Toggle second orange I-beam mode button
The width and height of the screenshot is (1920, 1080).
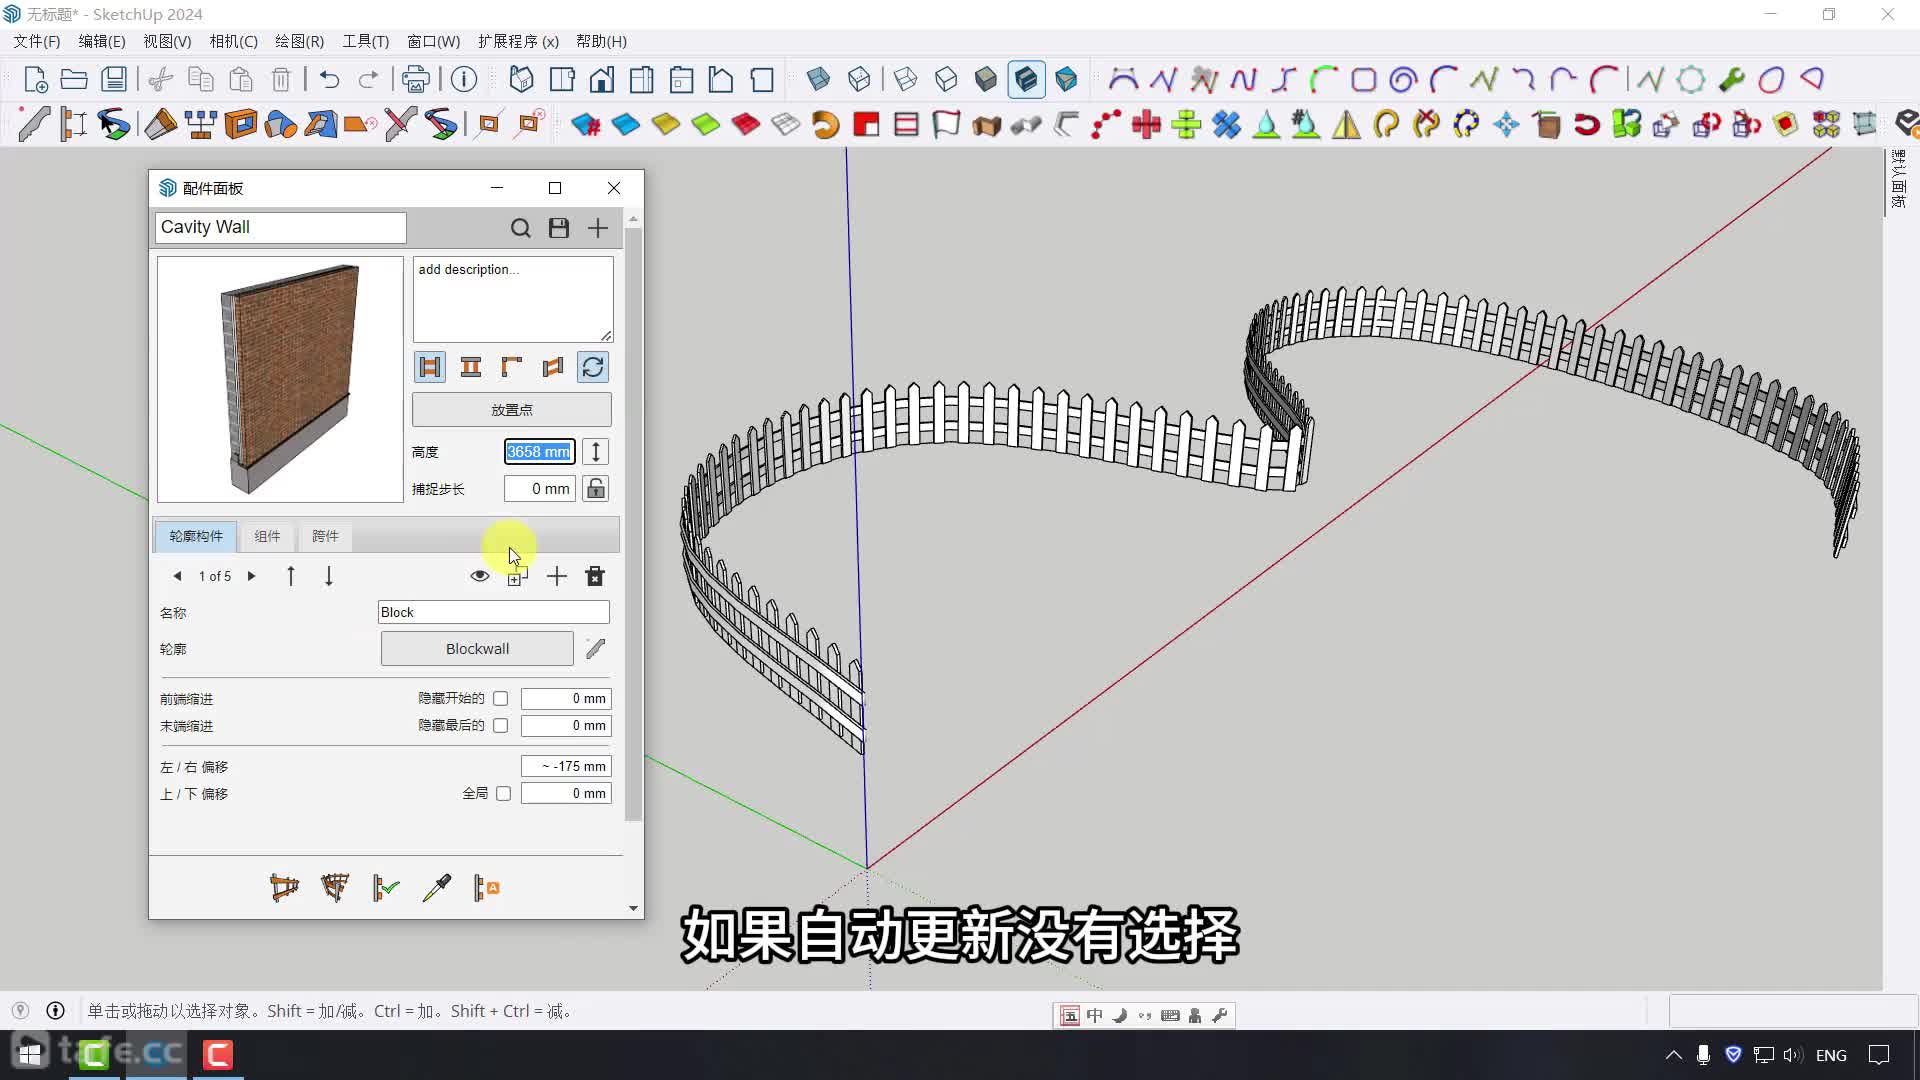point(471,367)
